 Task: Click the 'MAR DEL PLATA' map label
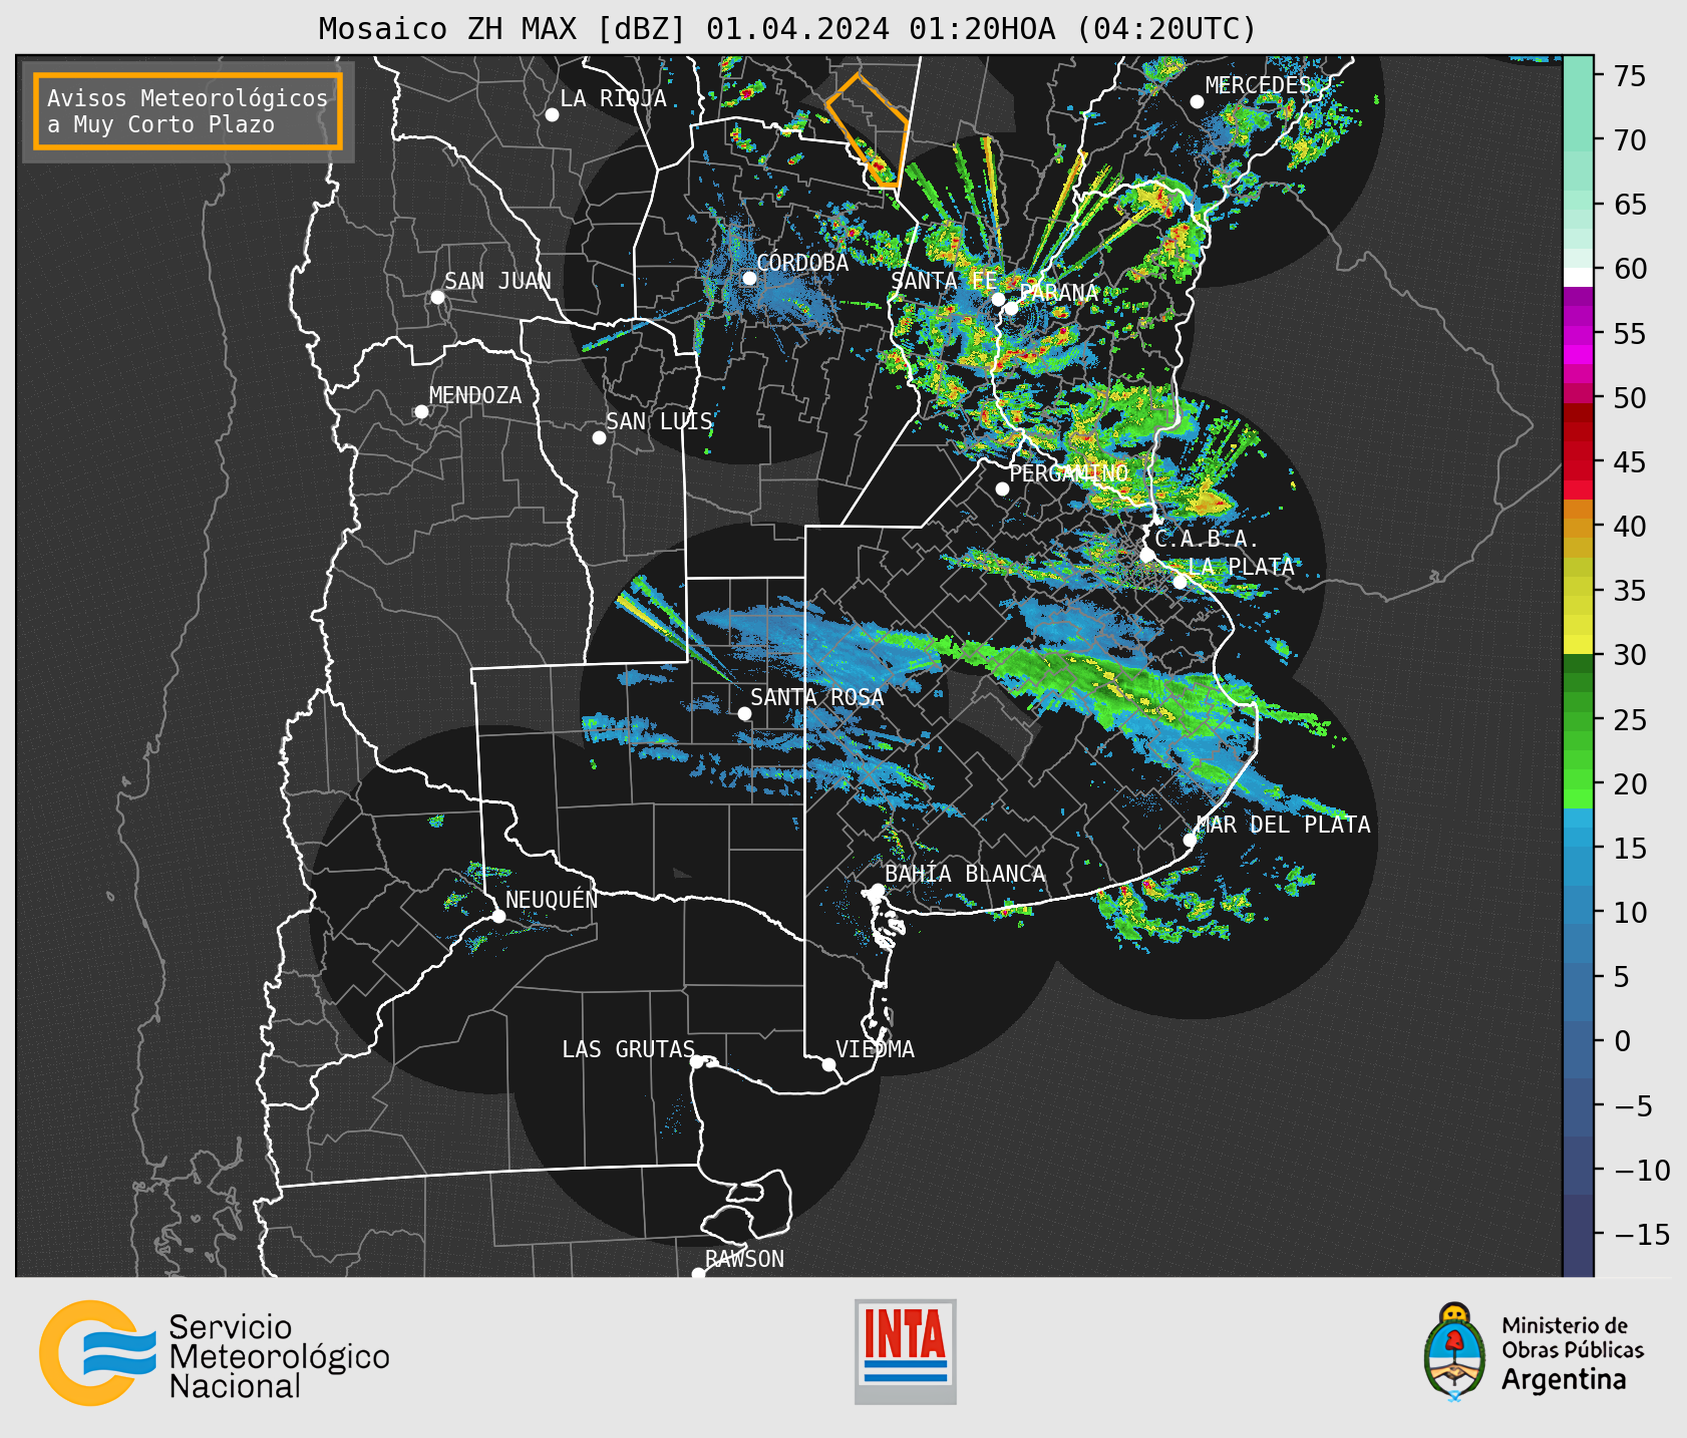1283,825
